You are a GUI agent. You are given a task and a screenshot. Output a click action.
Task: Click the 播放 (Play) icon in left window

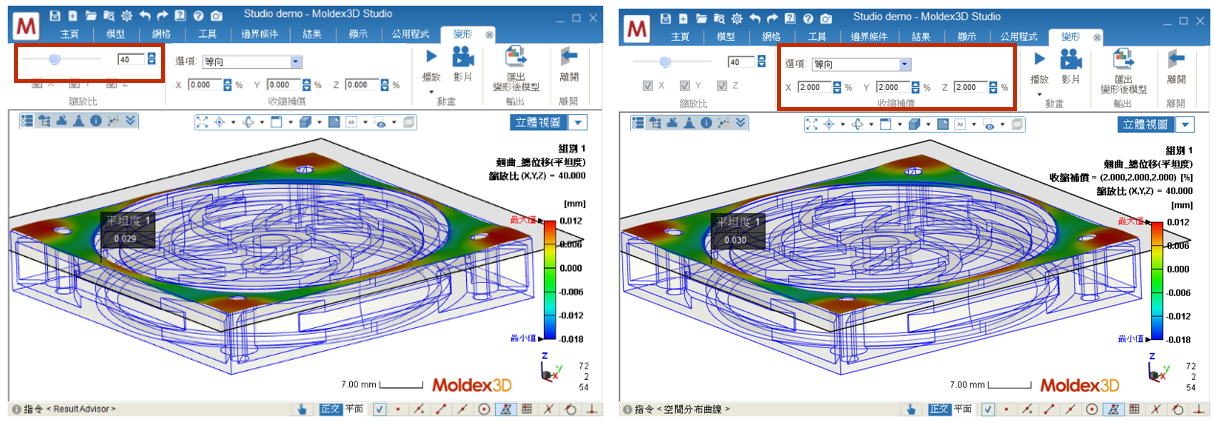point(431,58)
